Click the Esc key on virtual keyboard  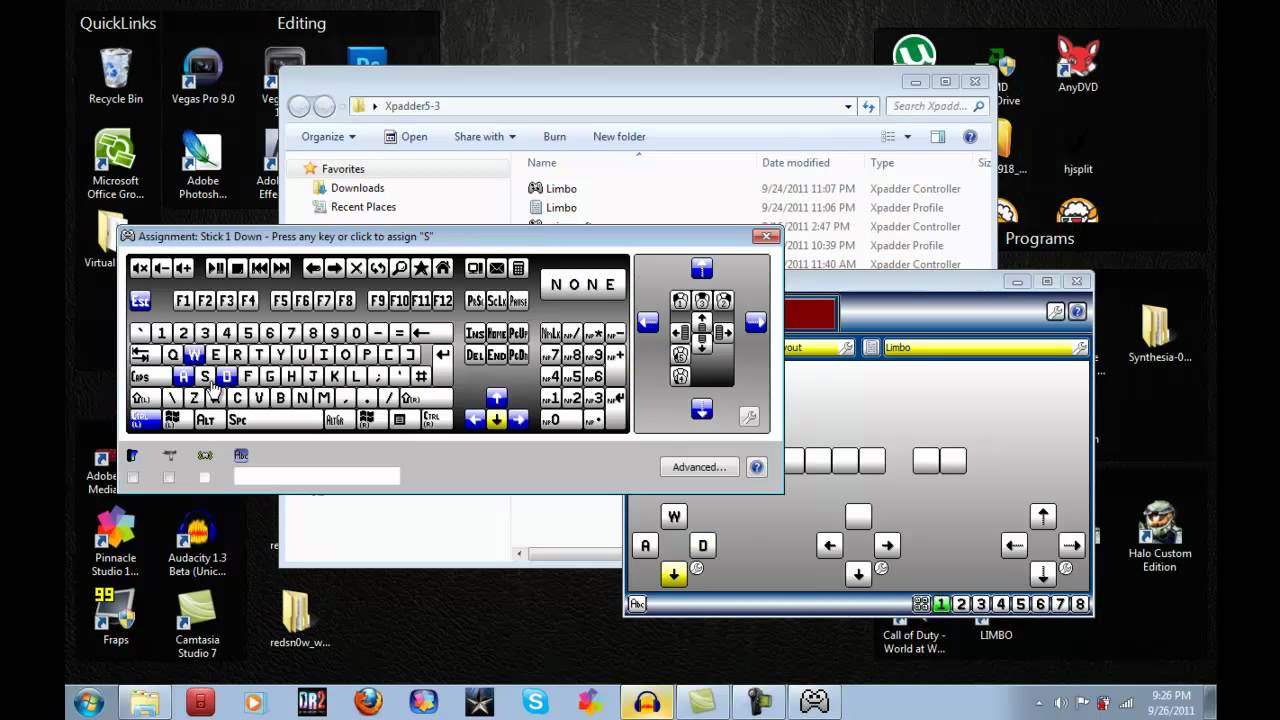pyautogui.click(x=140, y=300)
